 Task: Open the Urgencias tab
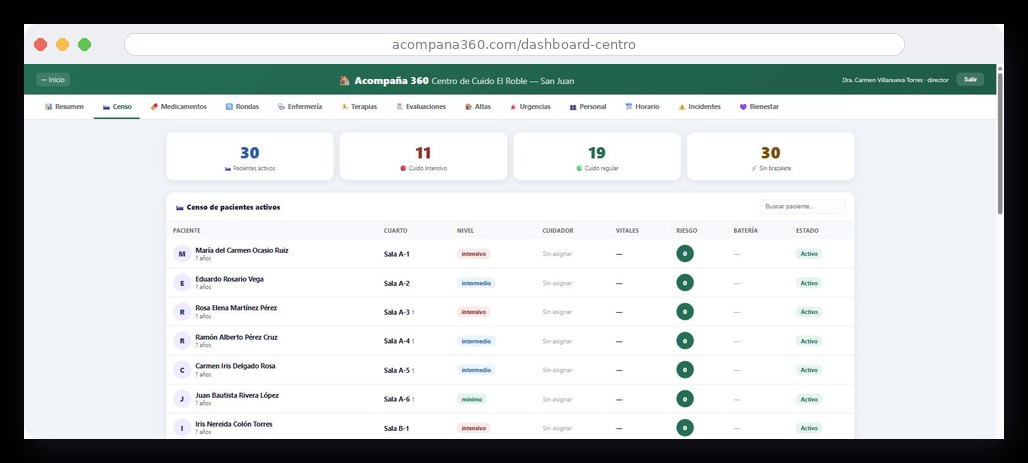pos(530,107)
